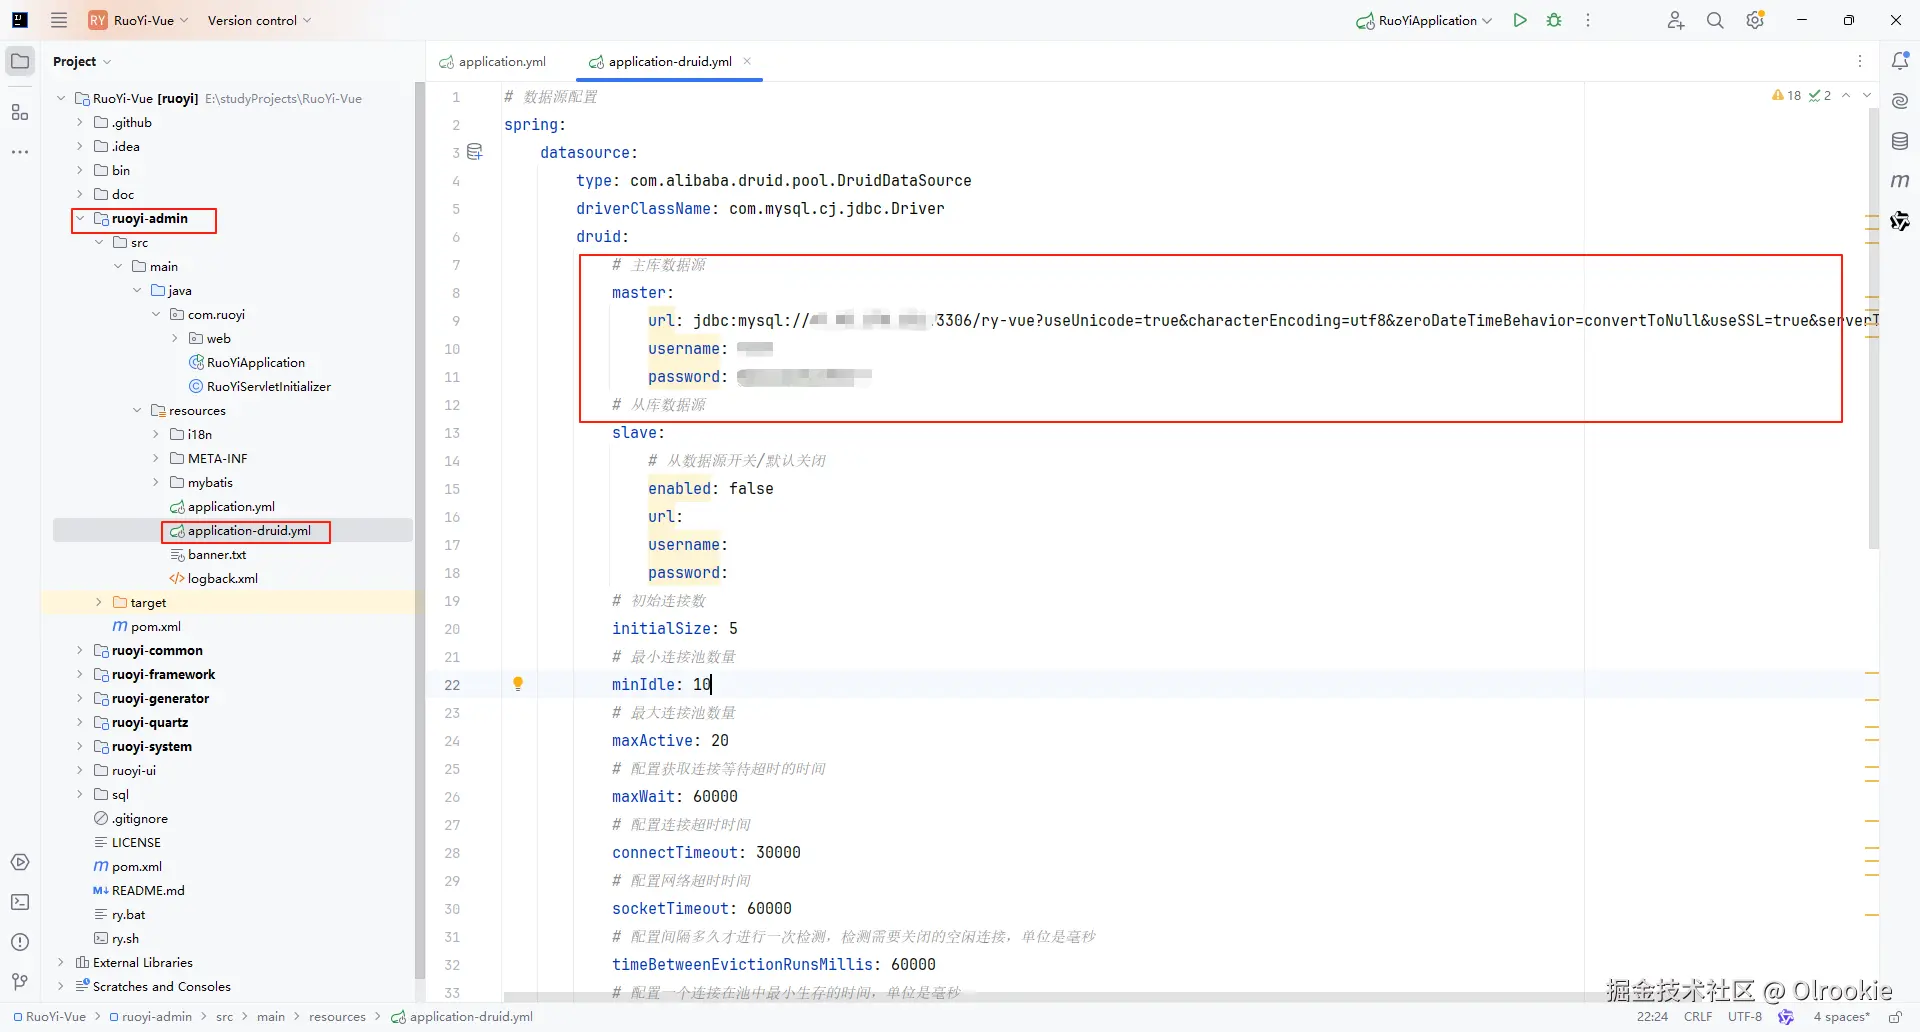Viewport: 1920px width, 1032px height.
Task: Open the Project view dropdown
Action: pyautogui.click(x=82, y=61)
